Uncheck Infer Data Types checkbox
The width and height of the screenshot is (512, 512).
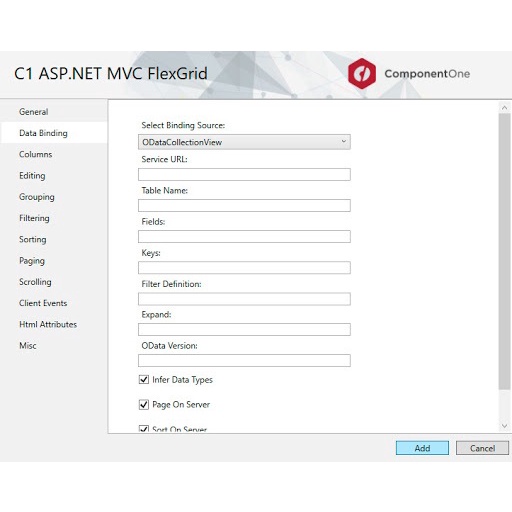click(144, 380)
